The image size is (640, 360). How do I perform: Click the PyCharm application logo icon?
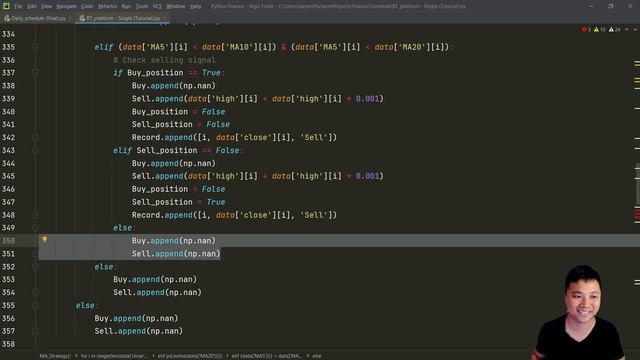[x=6, y=6]
